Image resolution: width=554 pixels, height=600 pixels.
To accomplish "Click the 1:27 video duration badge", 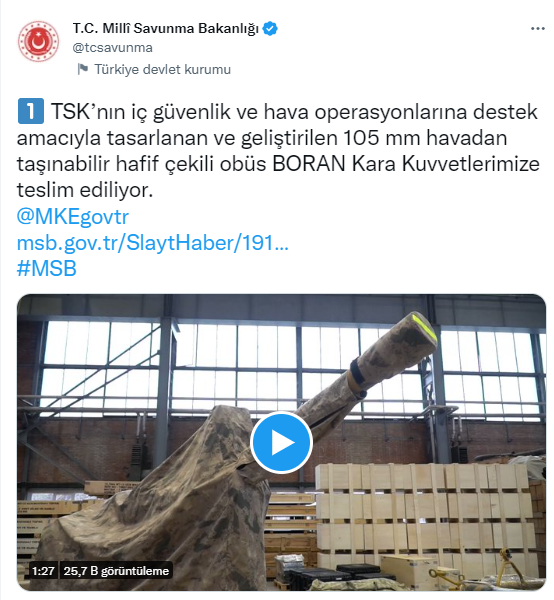I will coord(43,571).
